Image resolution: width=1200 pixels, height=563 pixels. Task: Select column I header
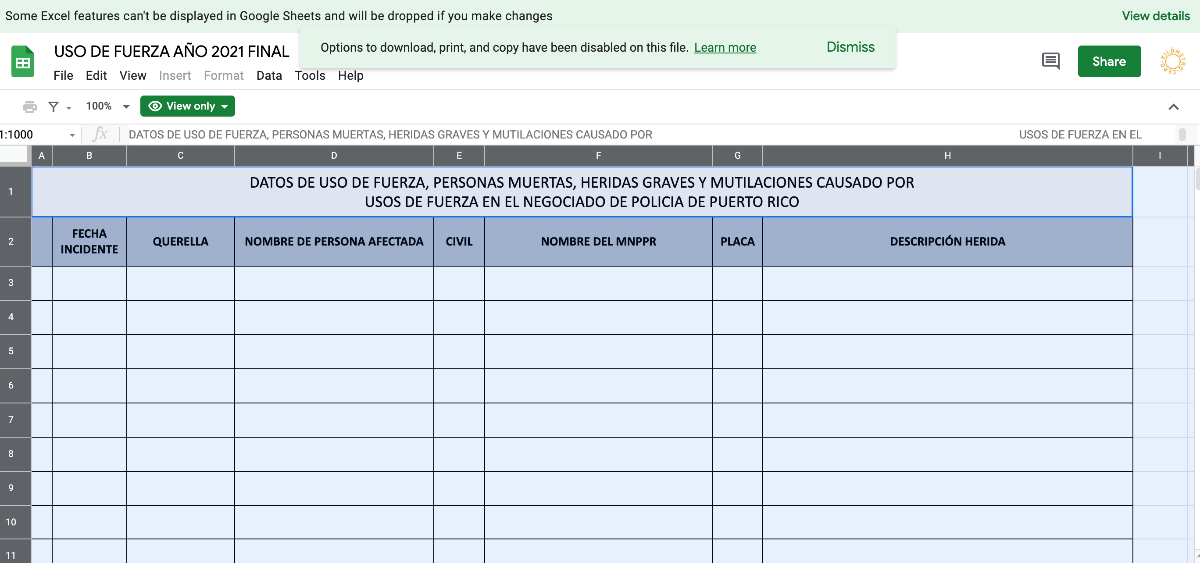pyautogui.click(x=1160, y=155)
